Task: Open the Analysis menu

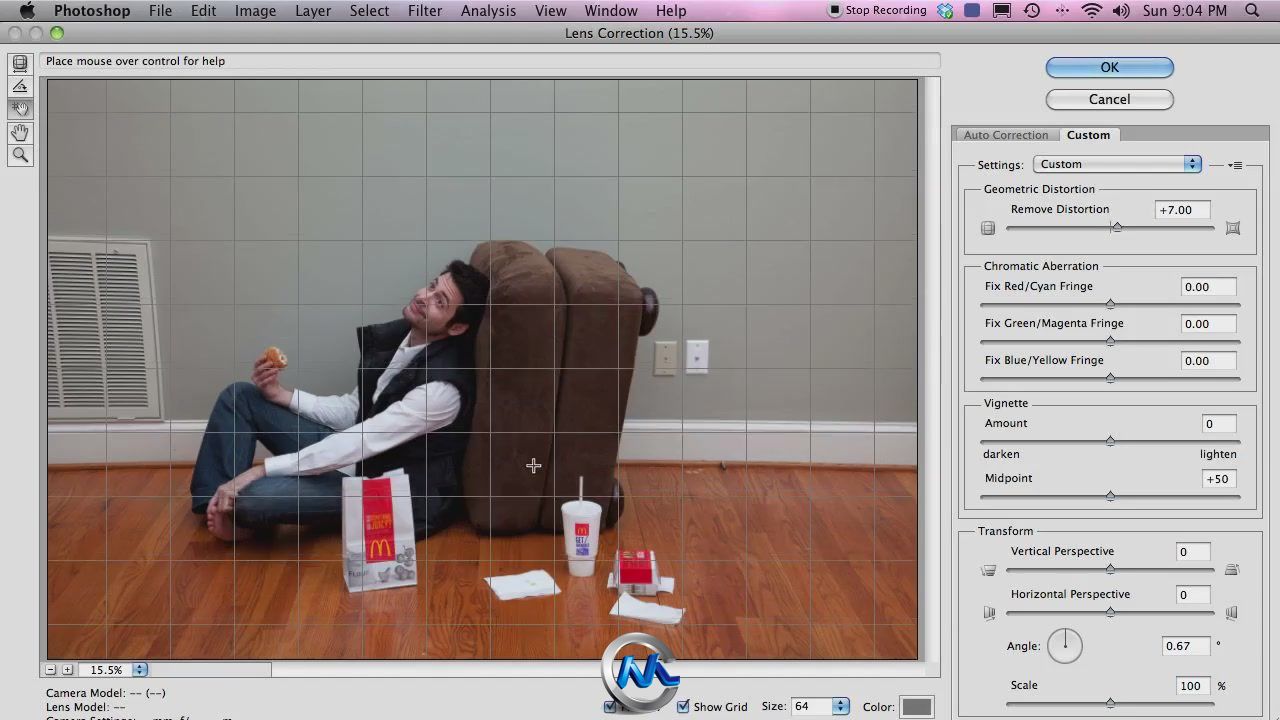Action: pyautogui.click(x=488, y=11)
